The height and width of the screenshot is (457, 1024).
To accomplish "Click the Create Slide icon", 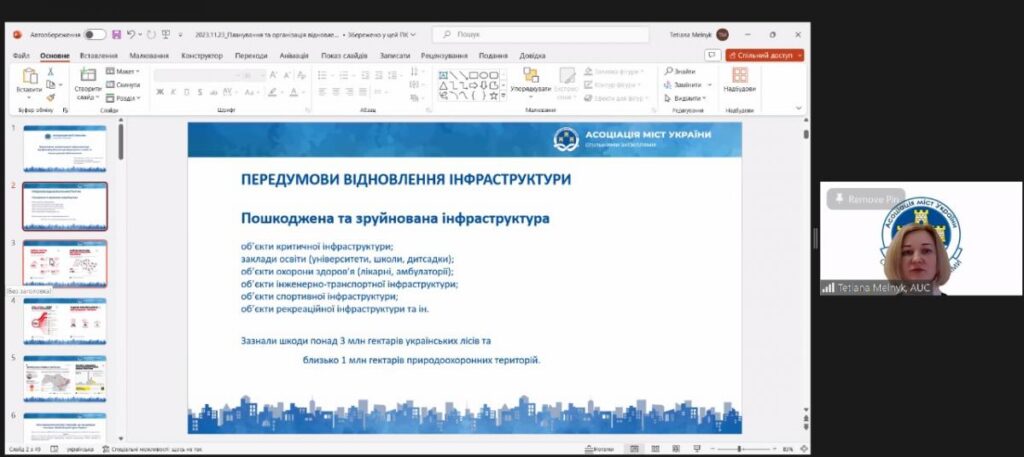I will [x=88, y=75].
